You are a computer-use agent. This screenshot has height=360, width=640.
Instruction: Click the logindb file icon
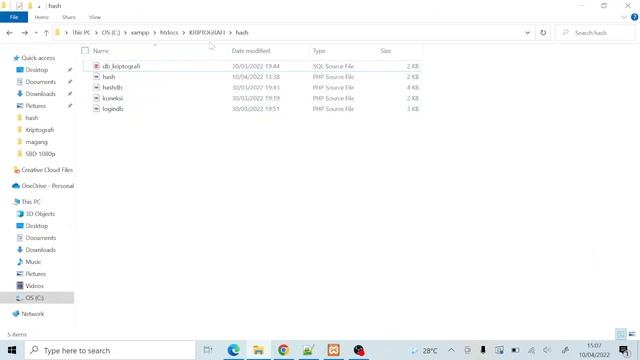(96, 109)
